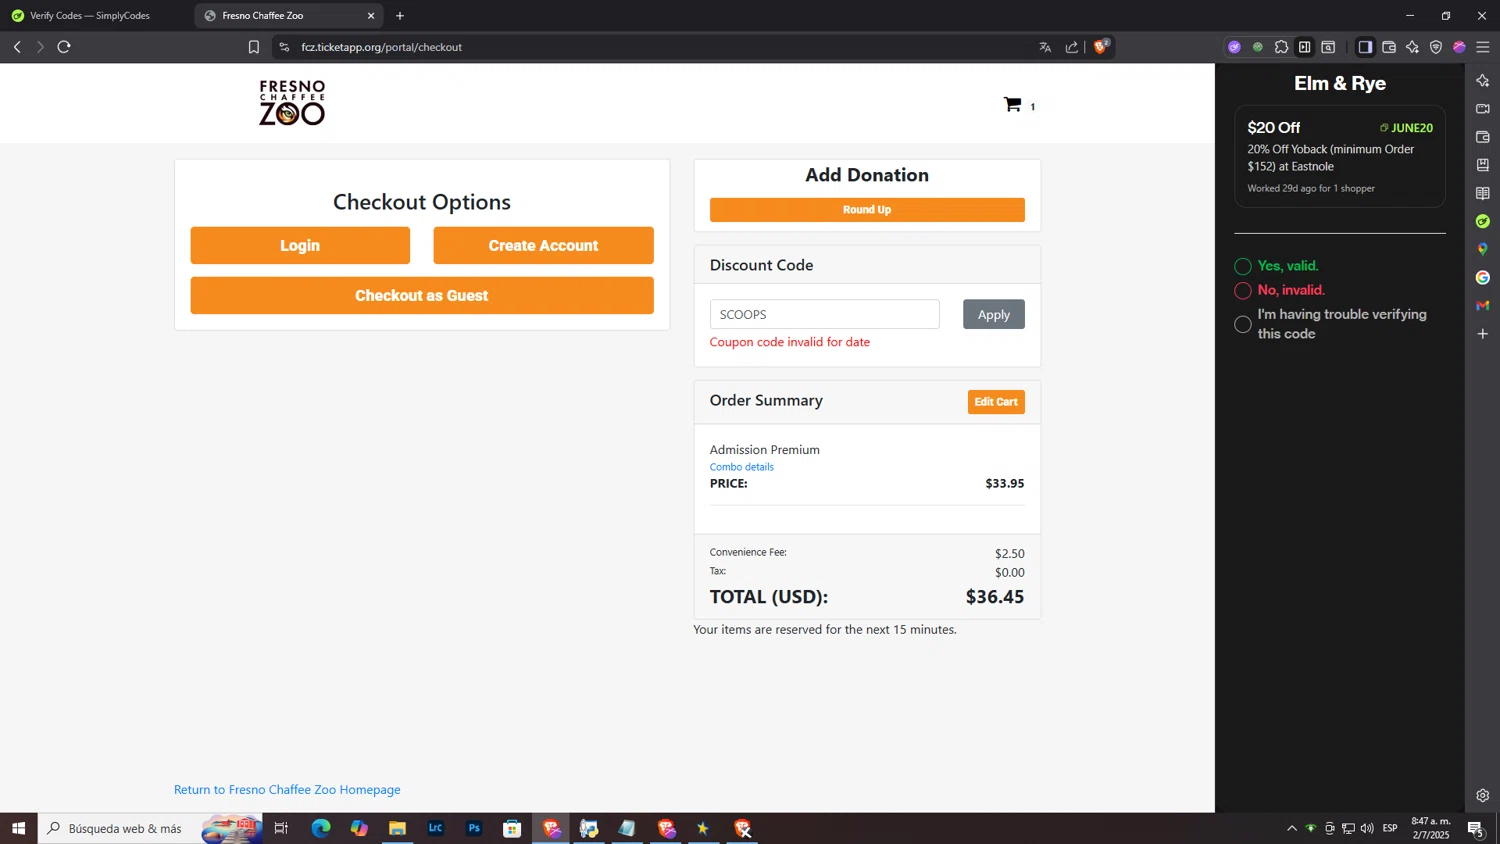Click the address bar URL
Viewport: 1500px width, 844px height.
pyautogui.click(x=382, y=47)
